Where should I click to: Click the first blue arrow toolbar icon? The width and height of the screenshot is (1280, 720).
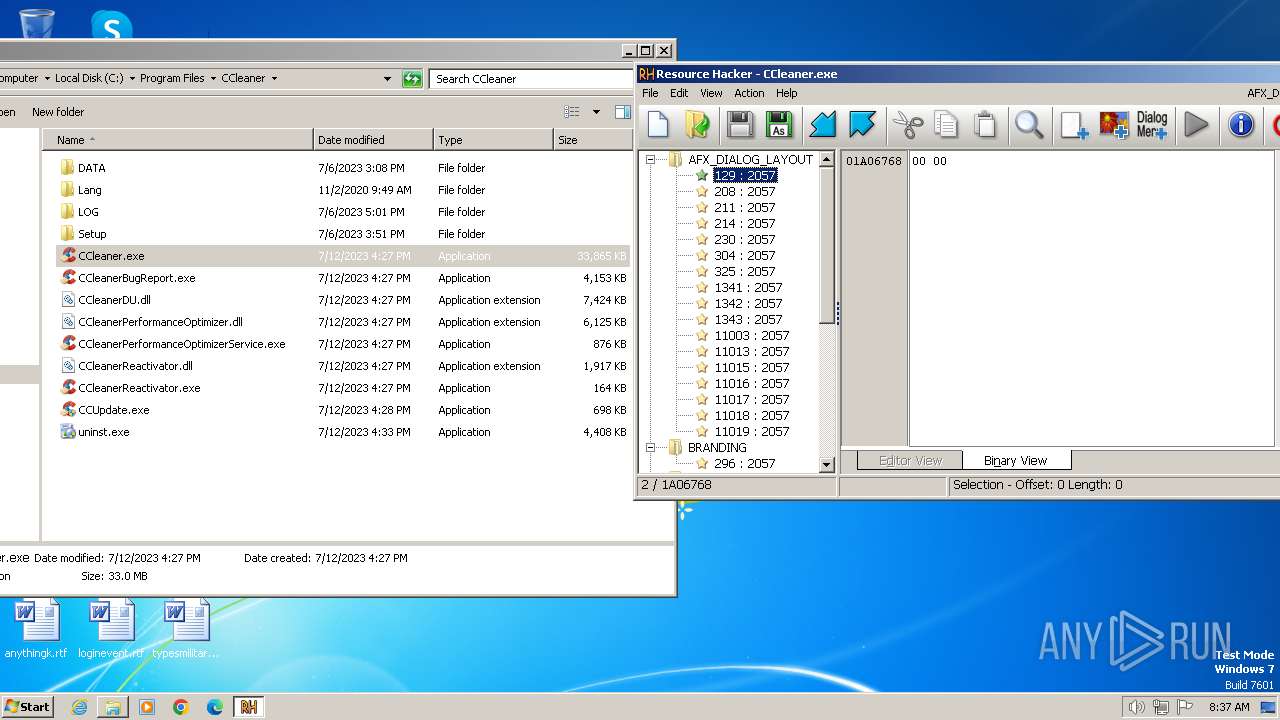tap(822, 124)
